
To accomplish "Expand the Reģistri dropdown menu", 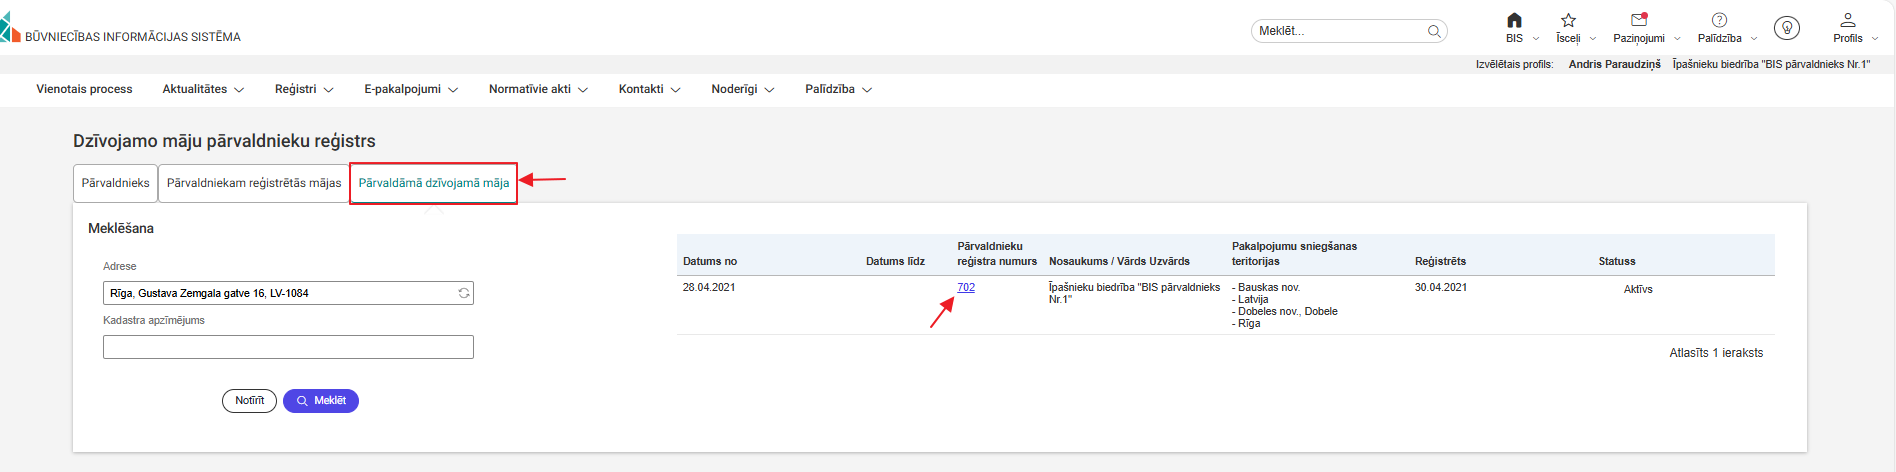I will click(x=304, y=89).
